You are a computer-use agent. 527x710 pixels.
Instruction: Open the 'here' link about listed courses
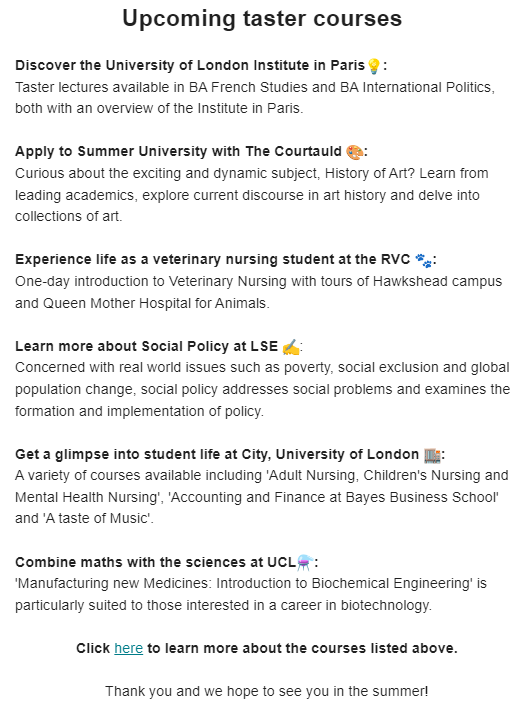tap(129, 648)
